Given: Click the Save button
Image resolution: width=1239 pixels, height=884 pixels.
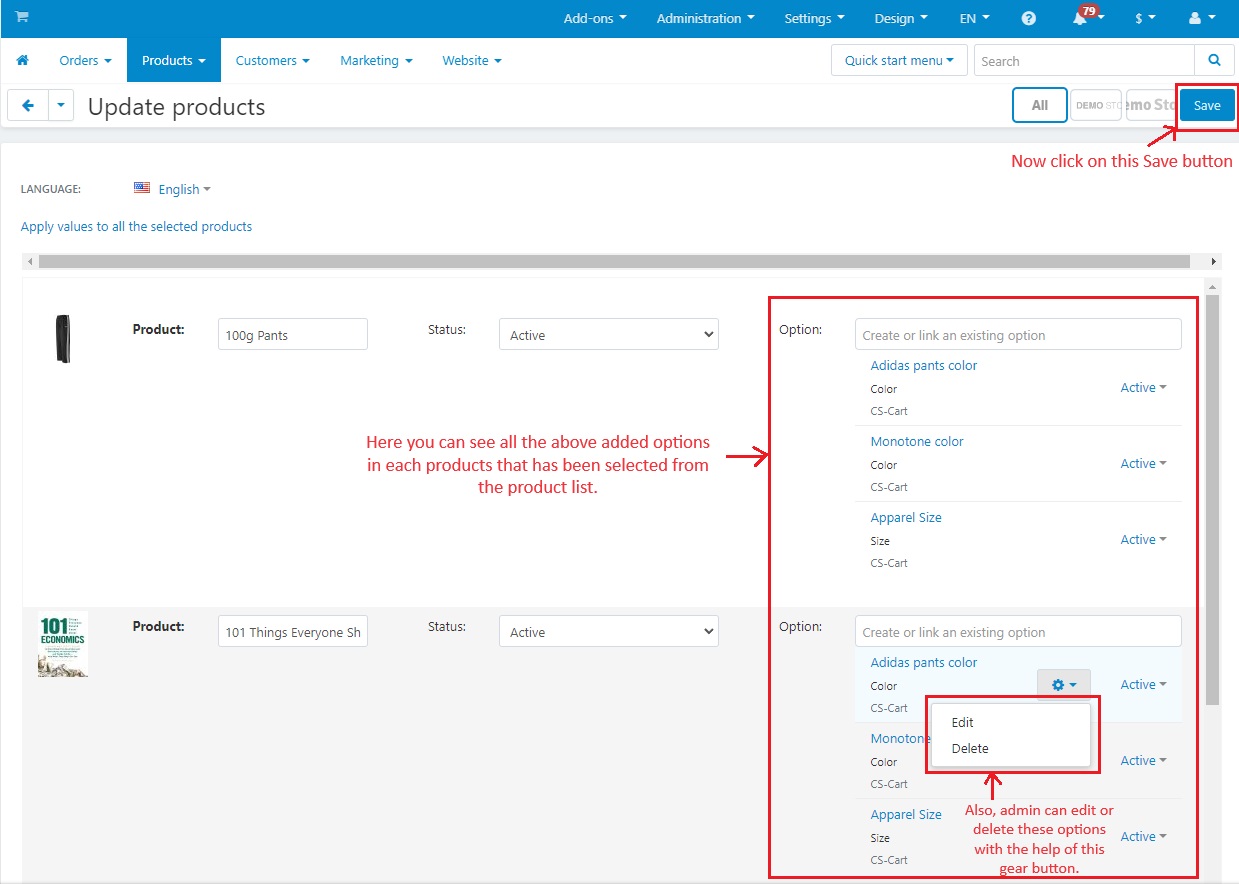Looking at the screenshot, I should (x=1207, y=105).
